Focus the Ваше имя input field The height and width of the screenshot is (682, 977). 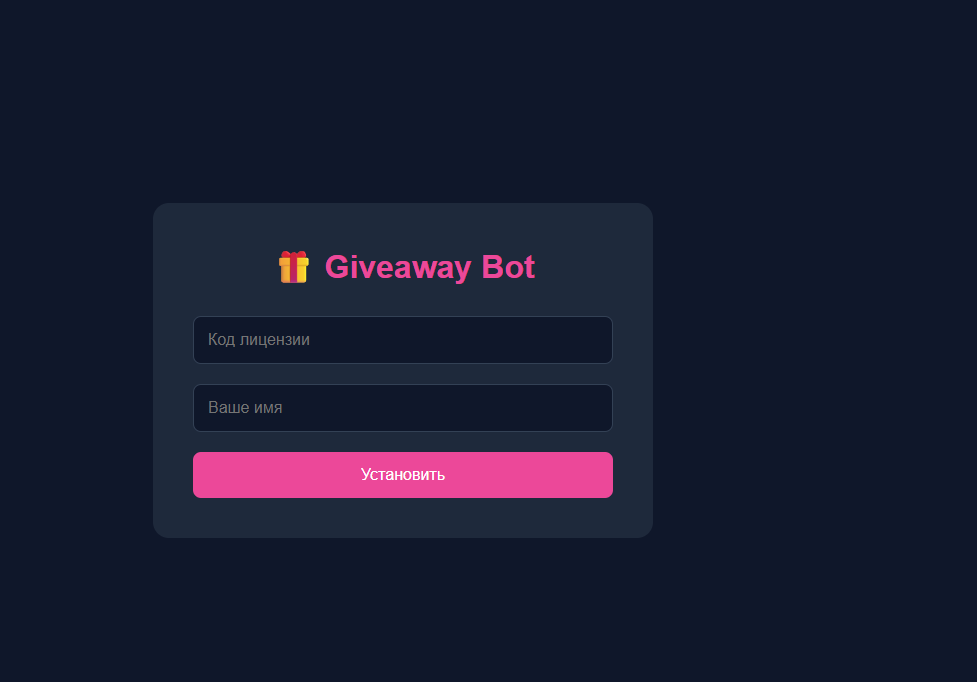[x=403, y=408]
